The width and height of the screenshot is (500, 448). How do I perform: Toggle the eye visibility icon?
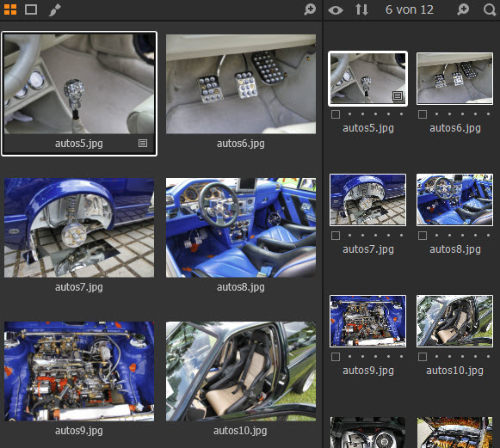(x=335, y=10)
